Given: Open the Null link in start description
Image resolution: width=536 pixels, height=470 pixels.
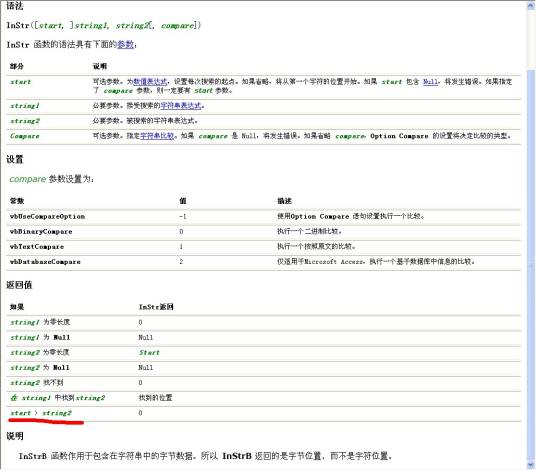Looking at the screenshot, I should [430, 82].
